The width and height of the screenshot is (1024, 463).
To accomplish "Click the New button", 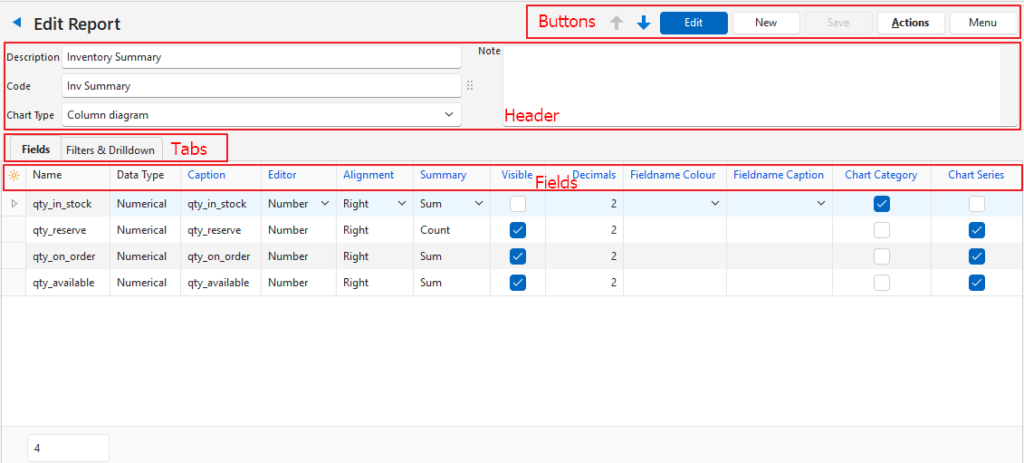I will point(766,23).
